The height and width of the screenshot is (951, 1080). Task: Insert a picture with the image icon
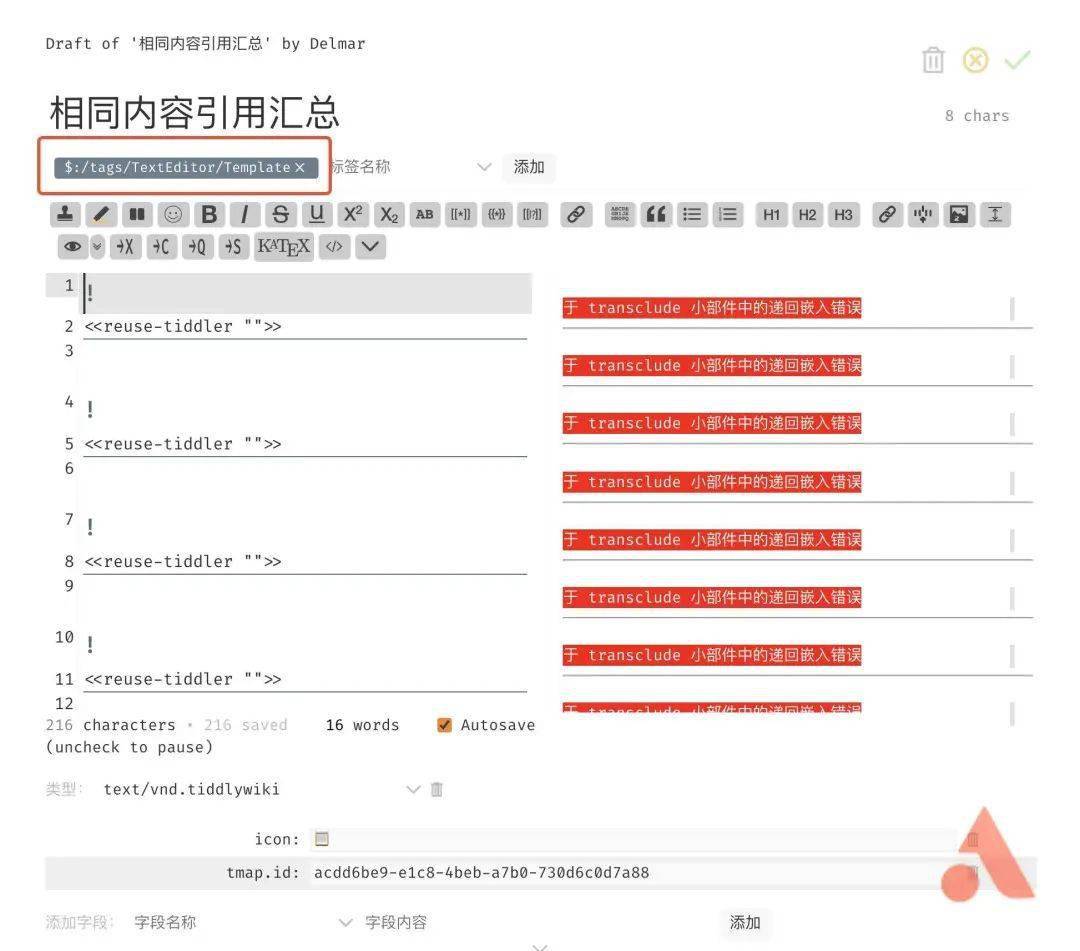pos(959,214)
